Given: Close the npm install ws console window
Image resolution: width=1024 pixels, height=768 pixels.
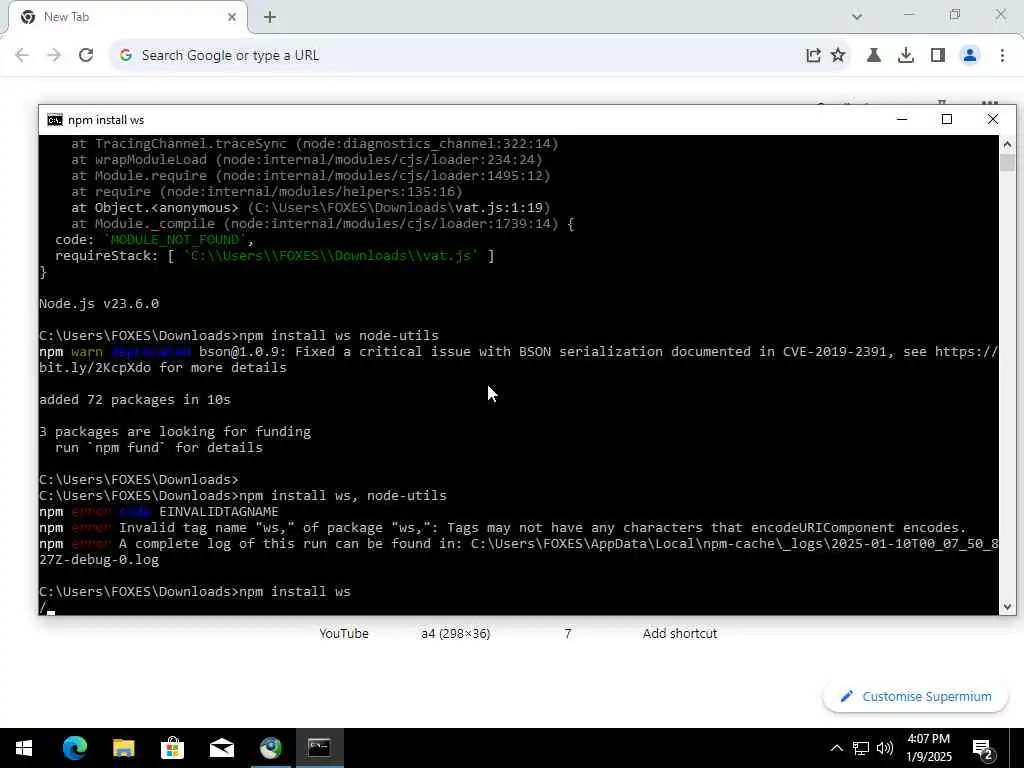Looking at the screenshot, I should 993,120.
